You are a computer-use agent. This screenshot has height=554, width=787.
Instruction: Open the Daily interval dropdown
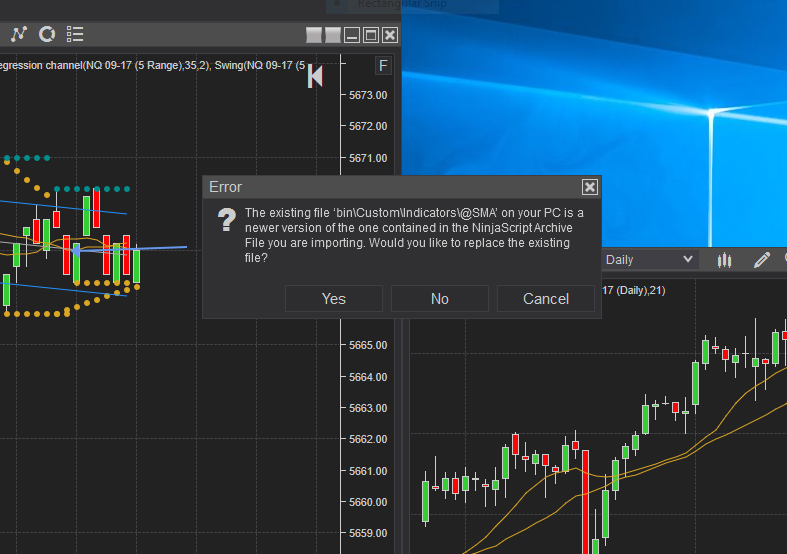(649, 259)
